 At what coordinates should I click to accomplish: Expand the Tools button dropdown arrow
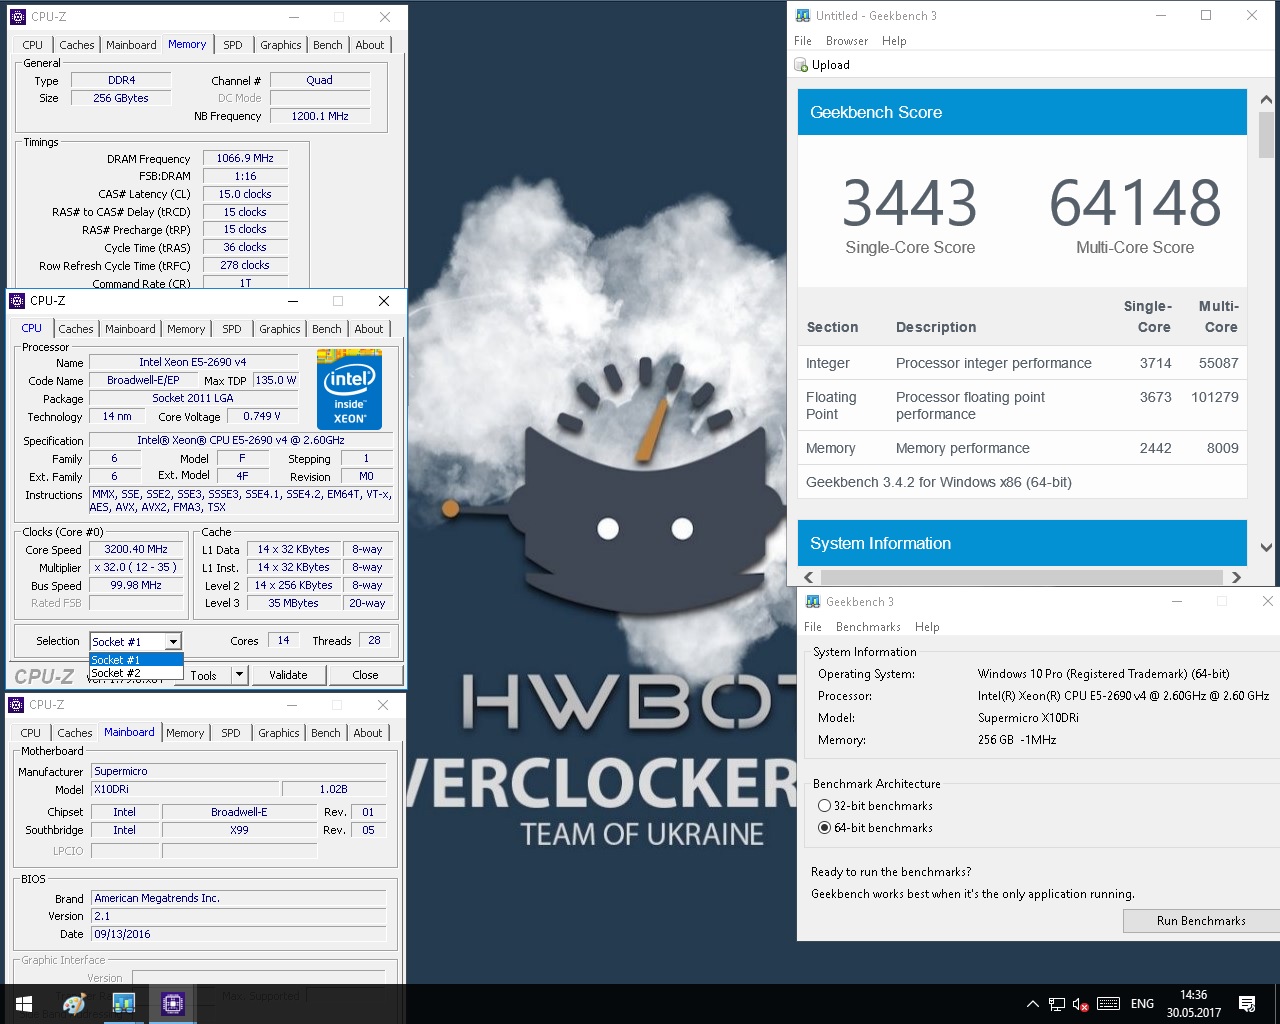tap(239, 675)
